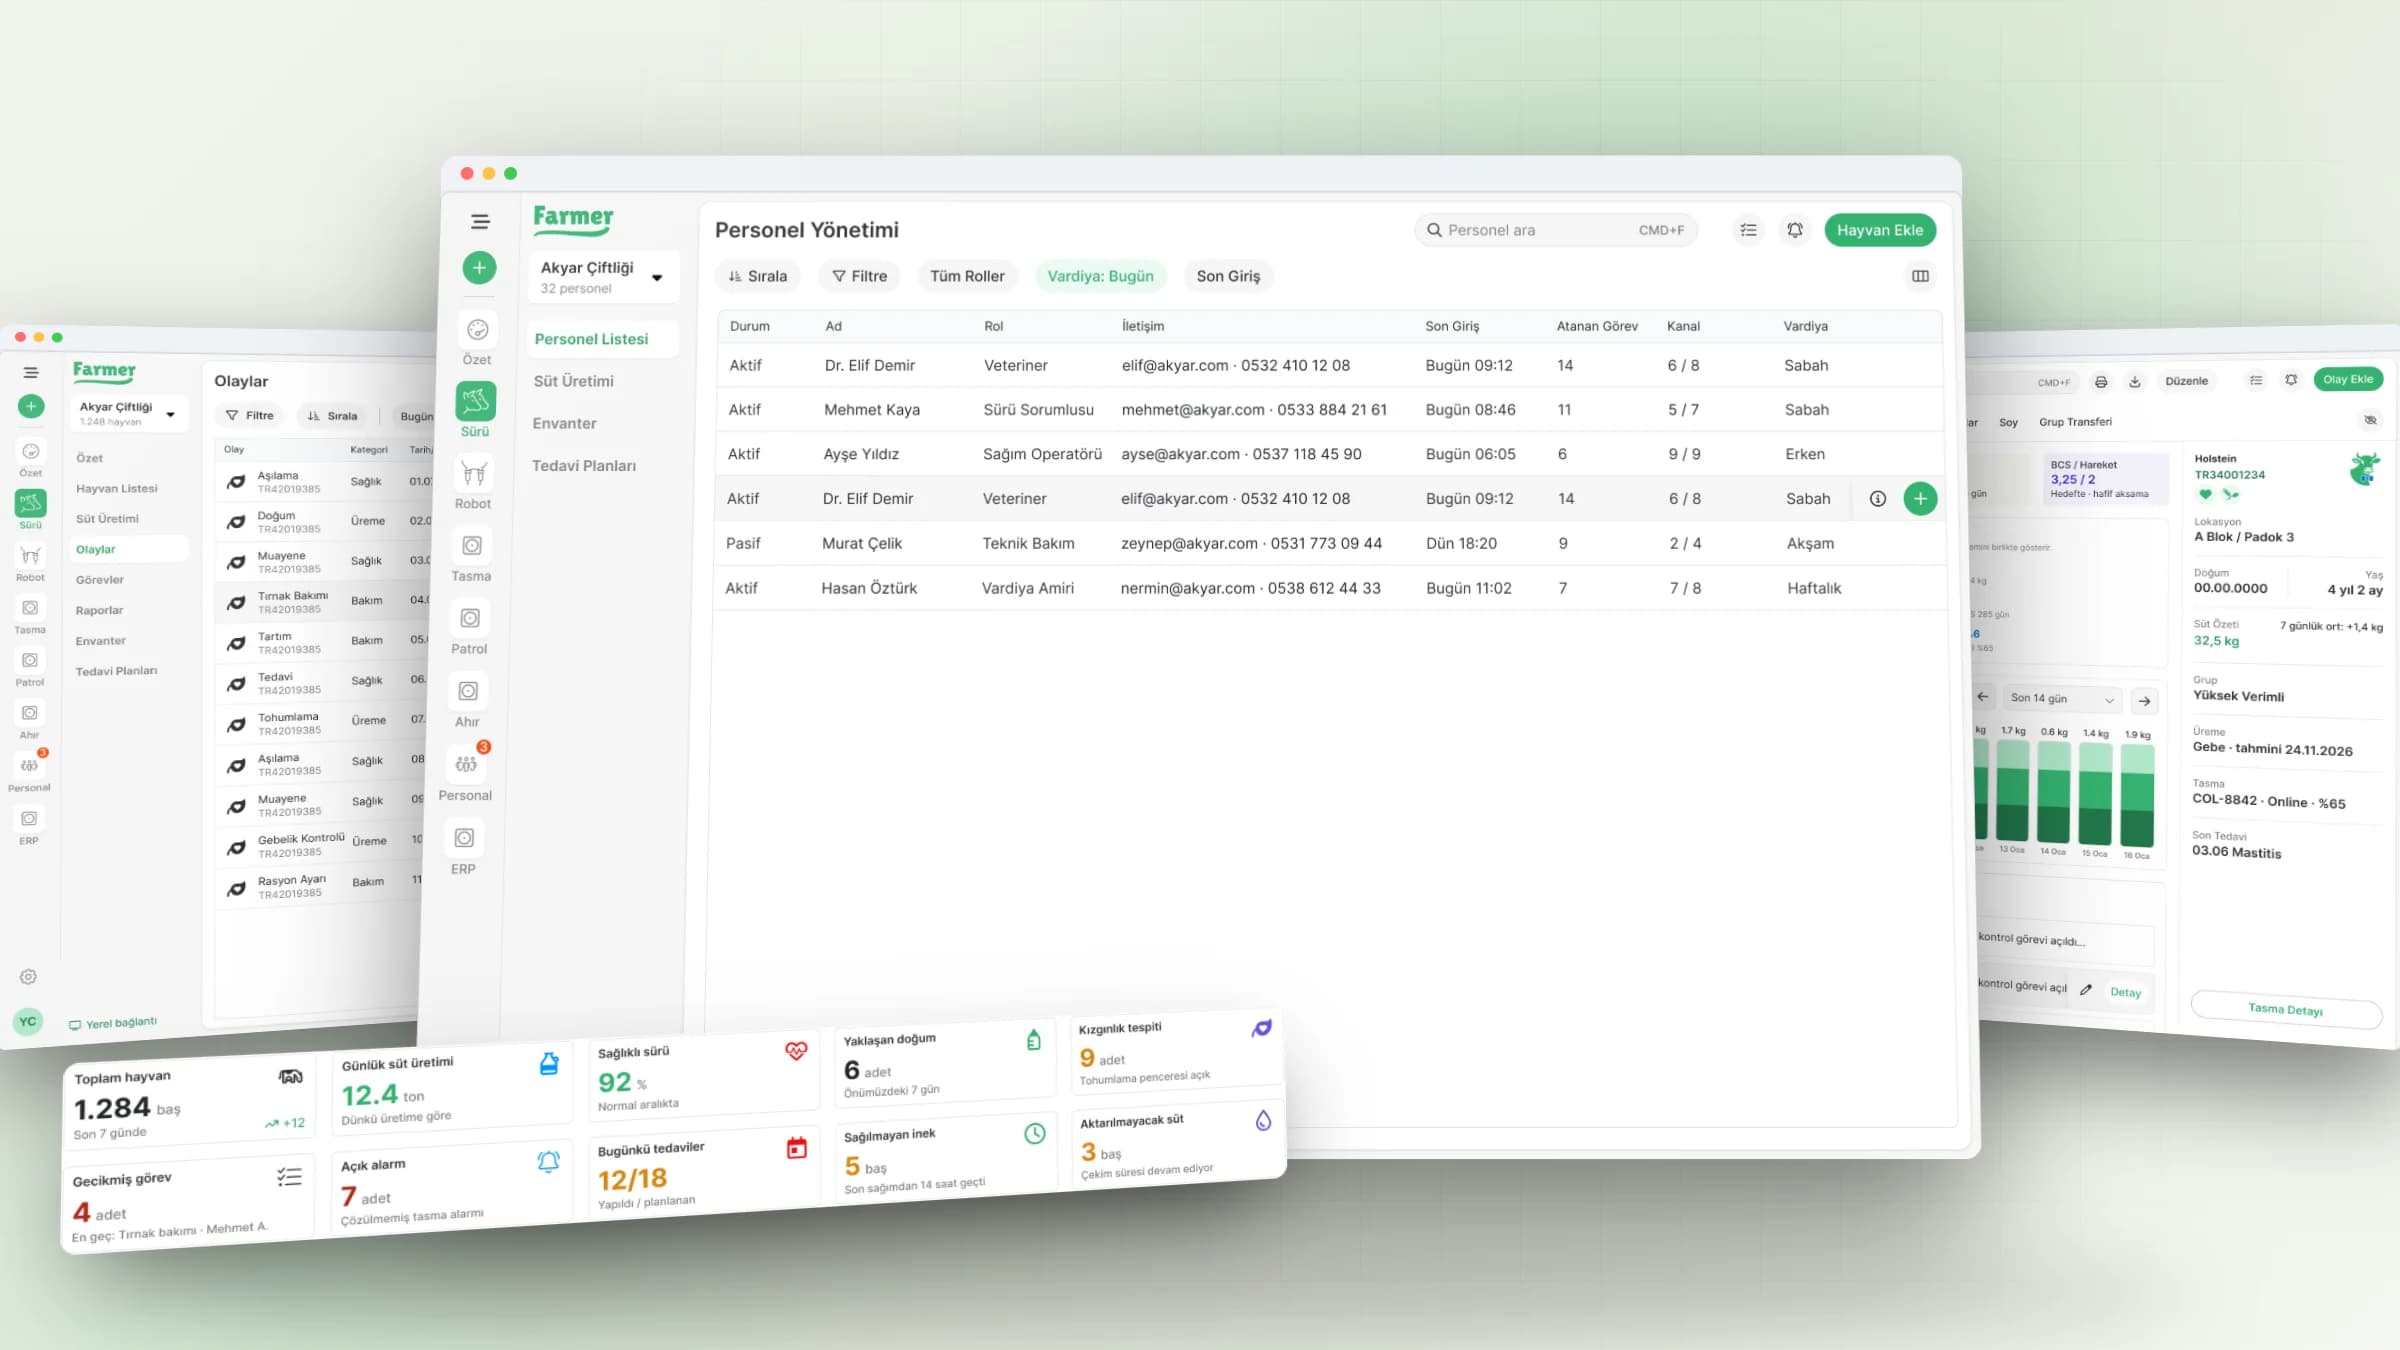The width and height of the screenshot is (2400, 1350).
Task: Open Özet icon in main window sidebar
Action: pyautogui.click(x=477, y=330)
